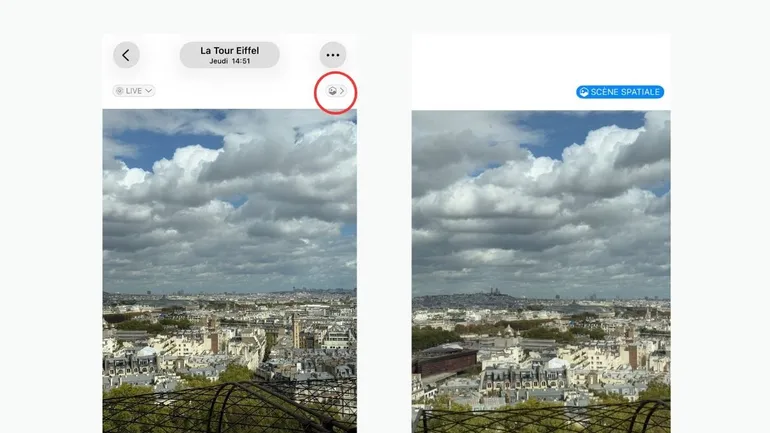This screenshot has height=433, width=770.
Task: Select the 'Jeudi 14:51' date text
Action: click(230, 61)
